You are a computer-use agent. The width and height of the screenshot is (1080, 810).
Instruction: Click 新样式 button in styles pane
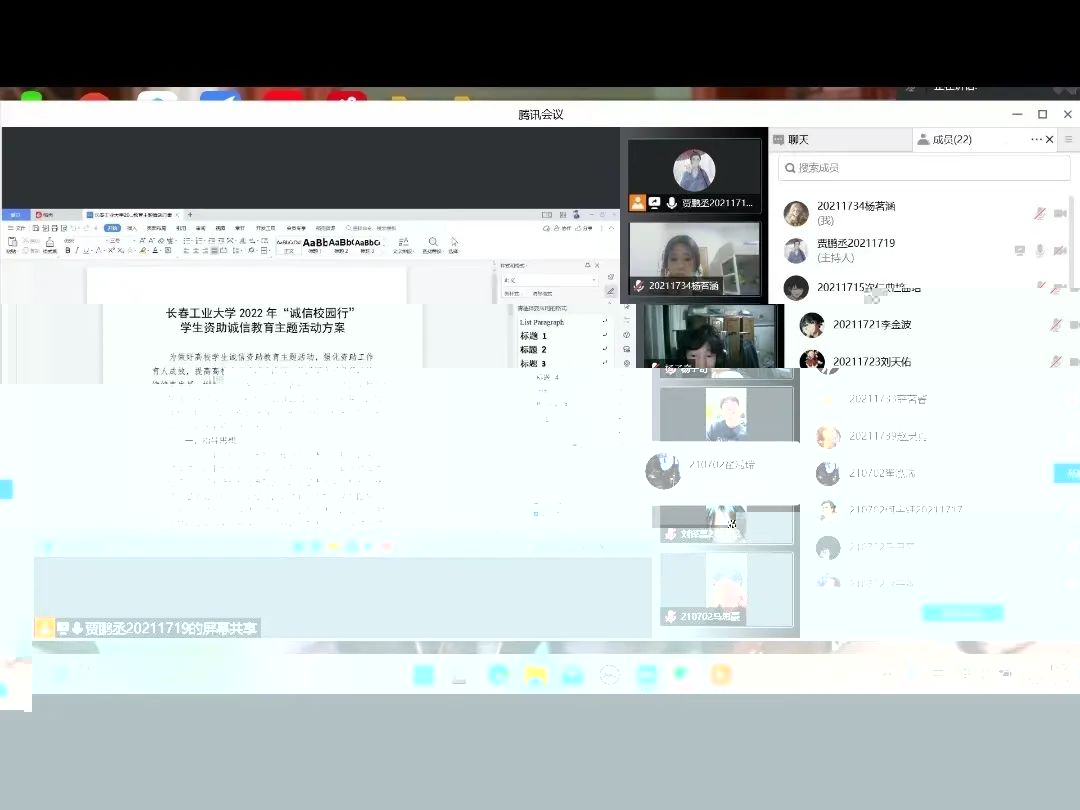pyautogui.click(x=512, y=293)
